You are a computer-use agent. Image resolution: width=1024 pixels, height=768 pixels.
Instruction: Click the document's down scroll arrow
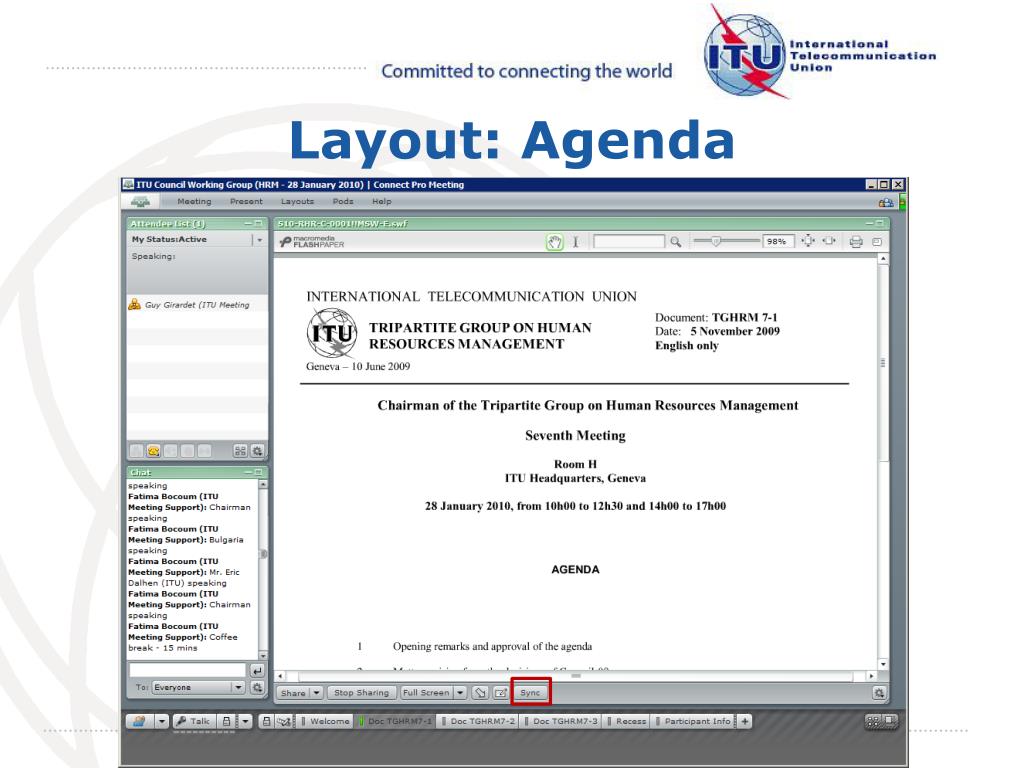tap(883, 664)
